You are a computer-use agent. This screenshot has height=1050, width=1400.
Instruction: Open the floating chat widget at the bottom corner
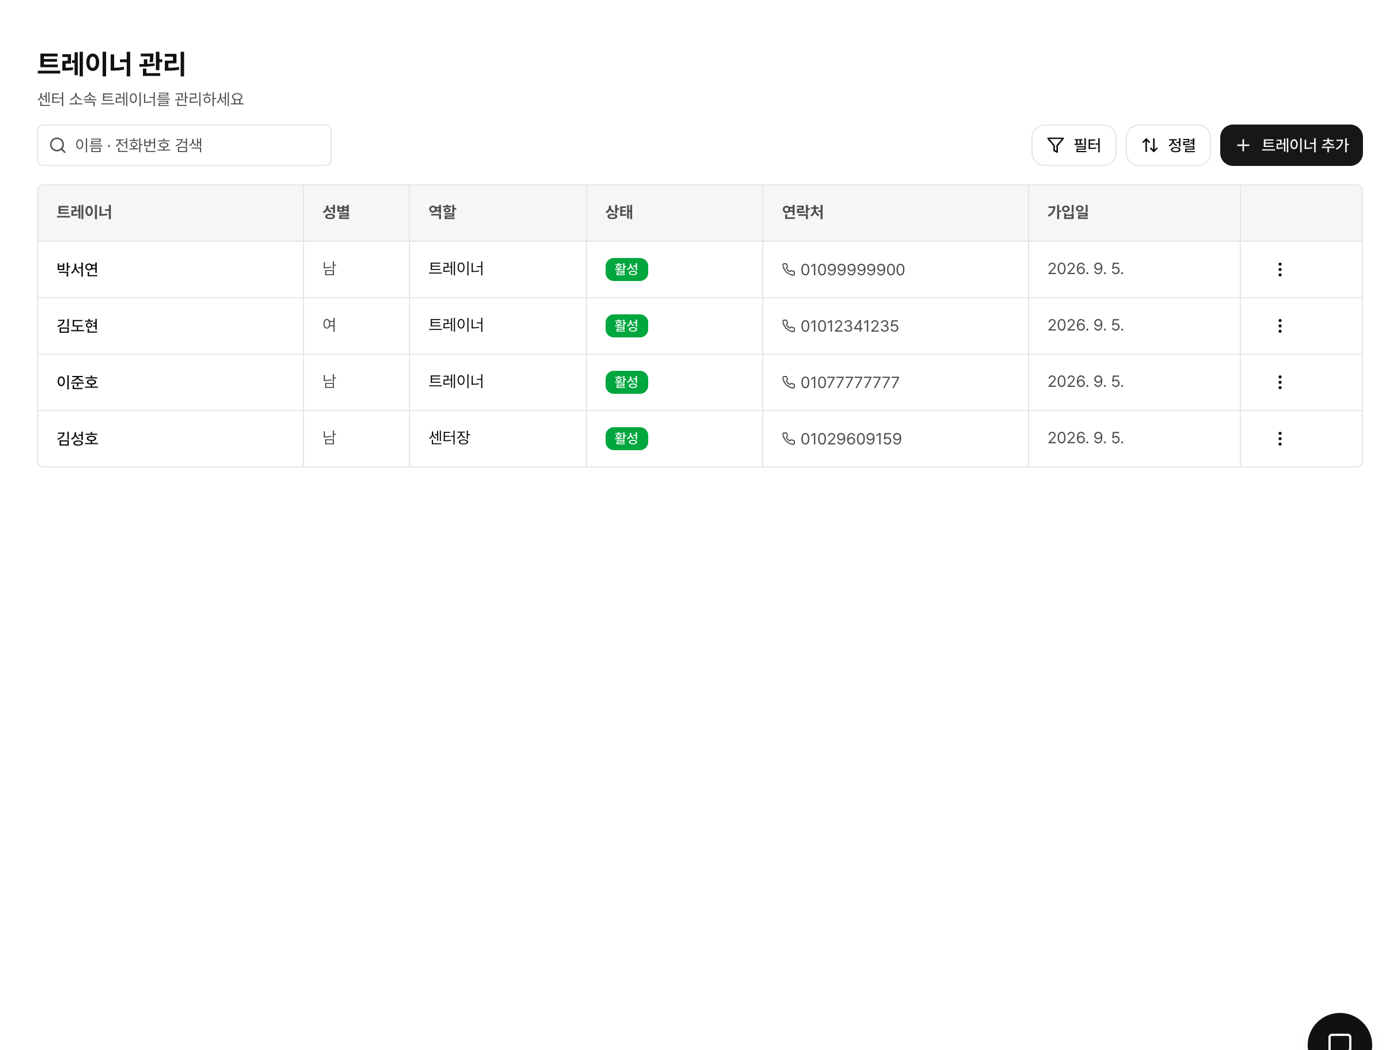1339,1034
